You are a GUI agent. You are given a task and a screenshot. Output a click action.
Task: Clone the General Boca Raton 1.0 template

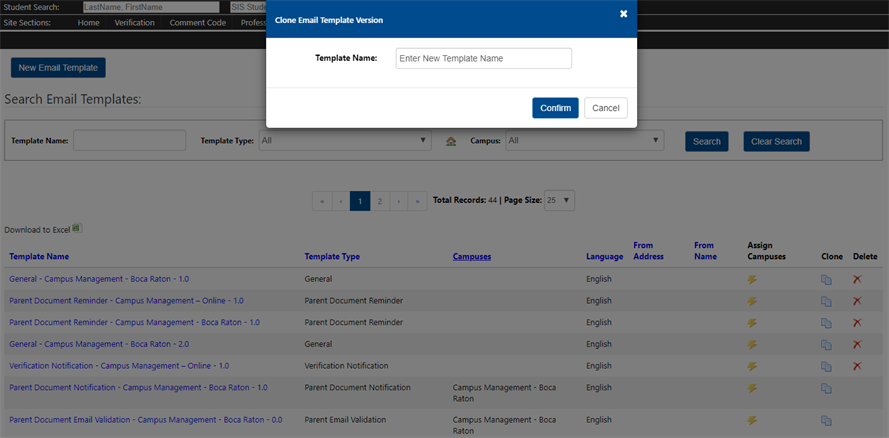[826, 279]
